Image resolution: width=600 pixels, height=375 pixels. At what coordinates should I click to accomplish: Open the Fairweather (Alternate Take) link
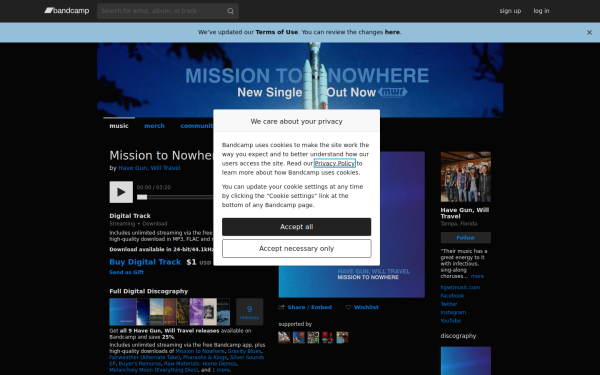point(145,357)
